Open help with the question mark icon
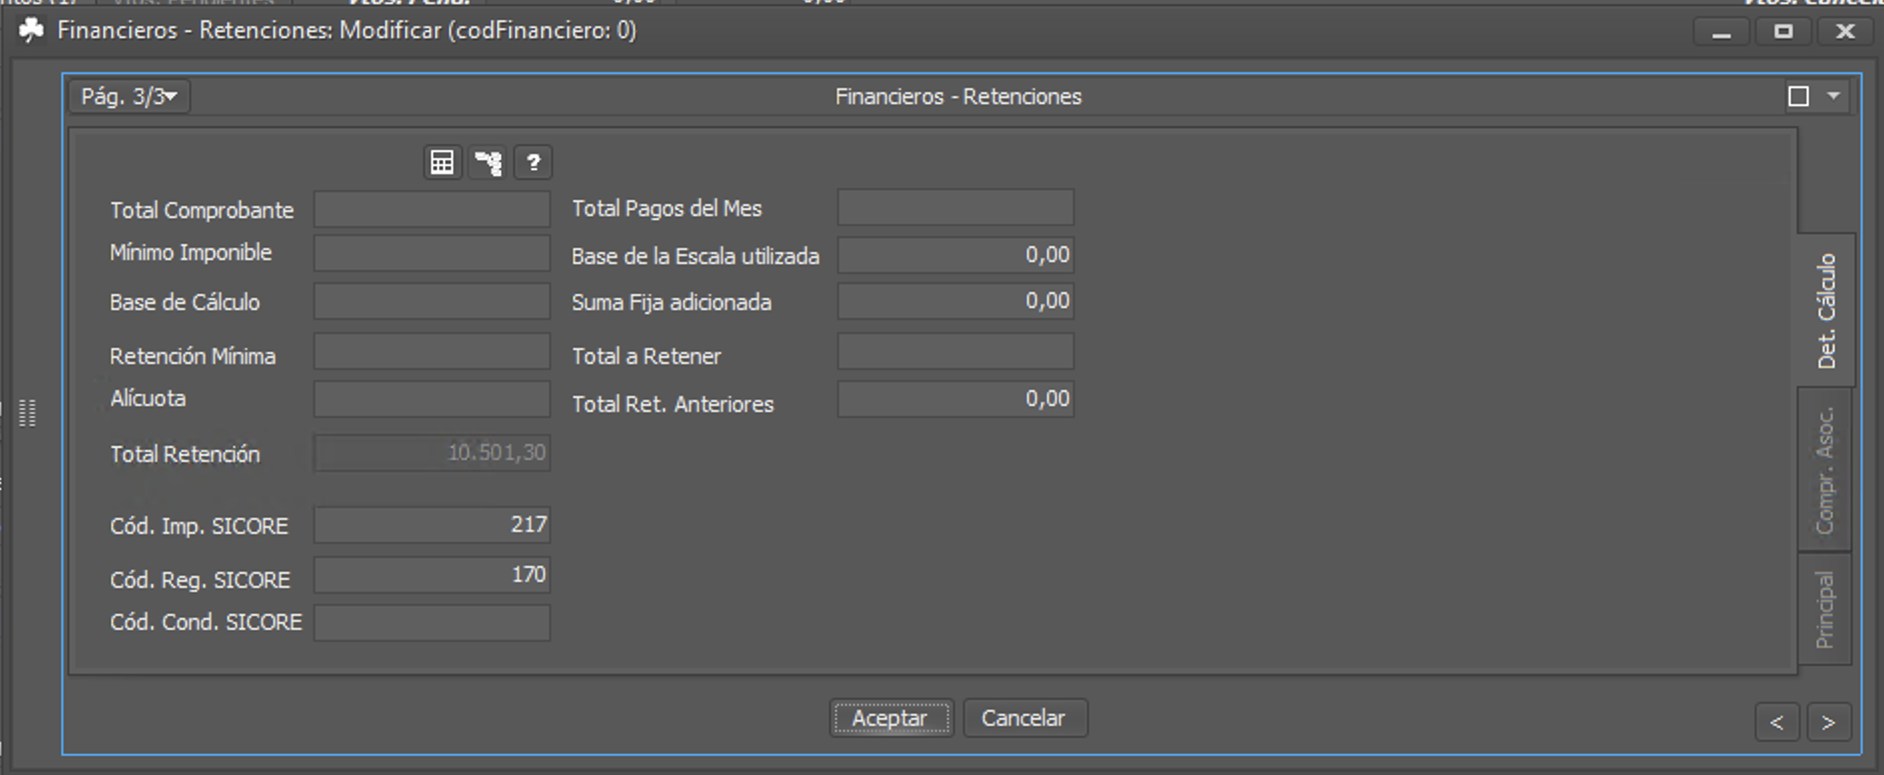The image size is (1884, 775). tap(533, 162)
